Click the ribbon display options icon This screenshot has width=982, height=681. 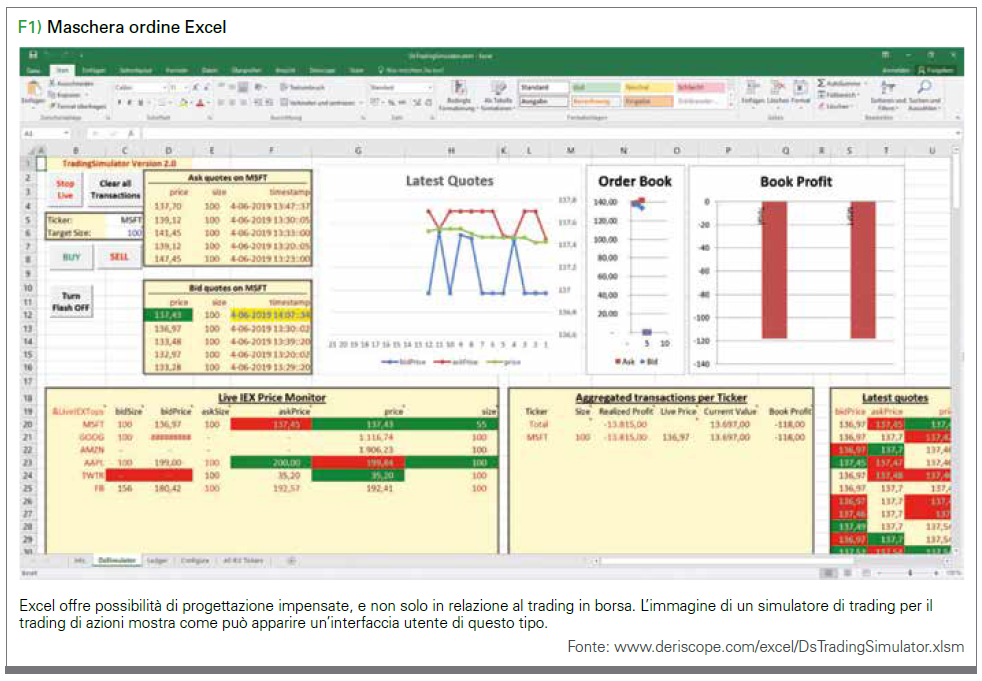tap(885, 55)
